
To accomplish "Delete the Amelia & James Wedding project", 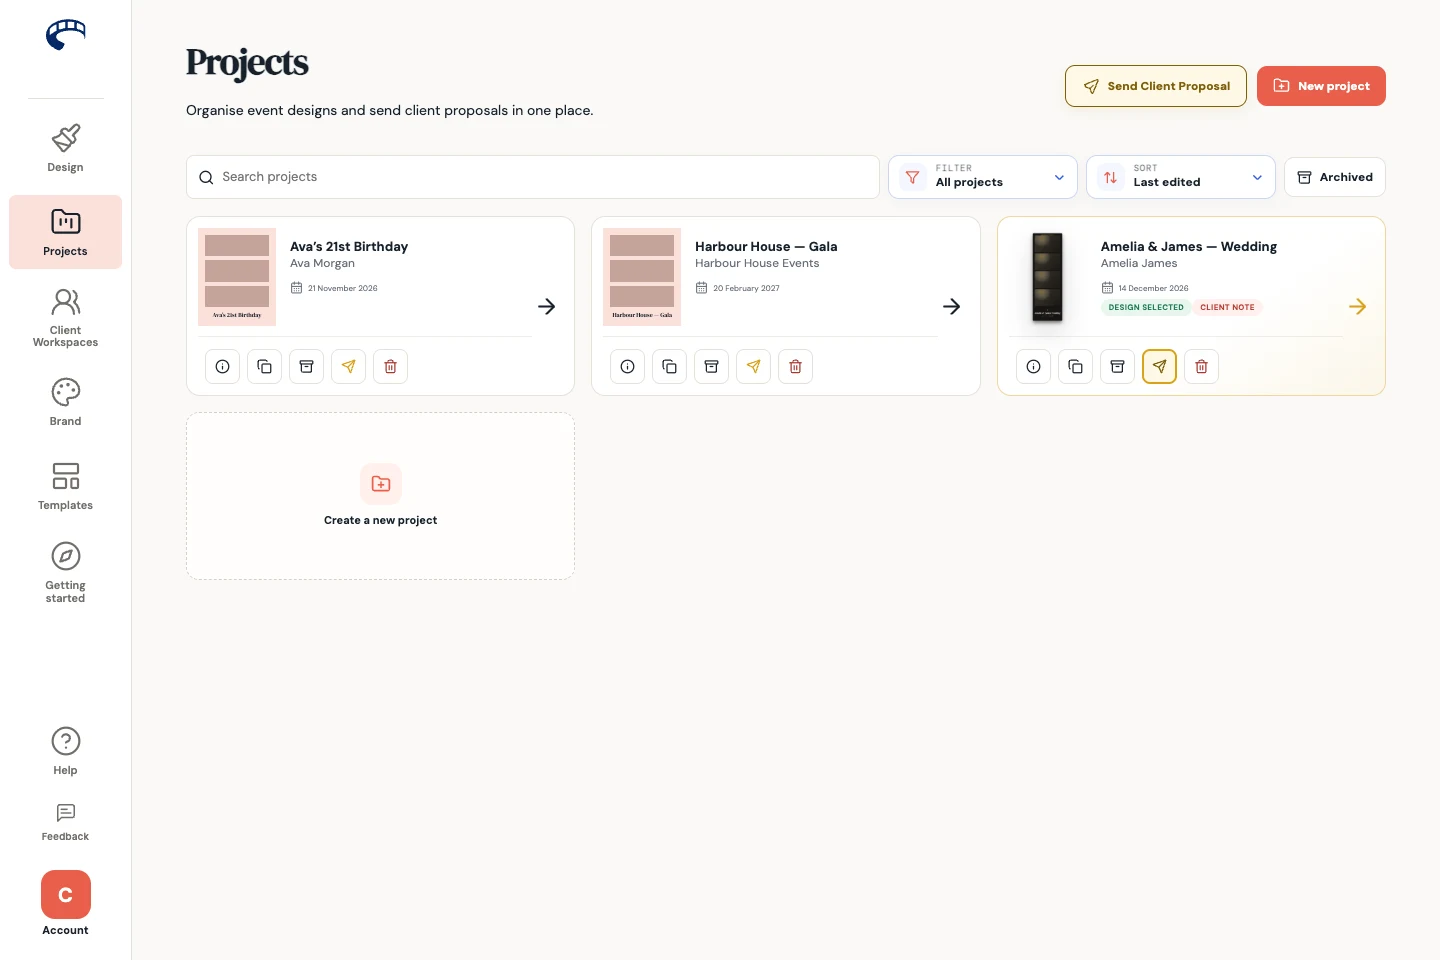I will point(1201,366).
